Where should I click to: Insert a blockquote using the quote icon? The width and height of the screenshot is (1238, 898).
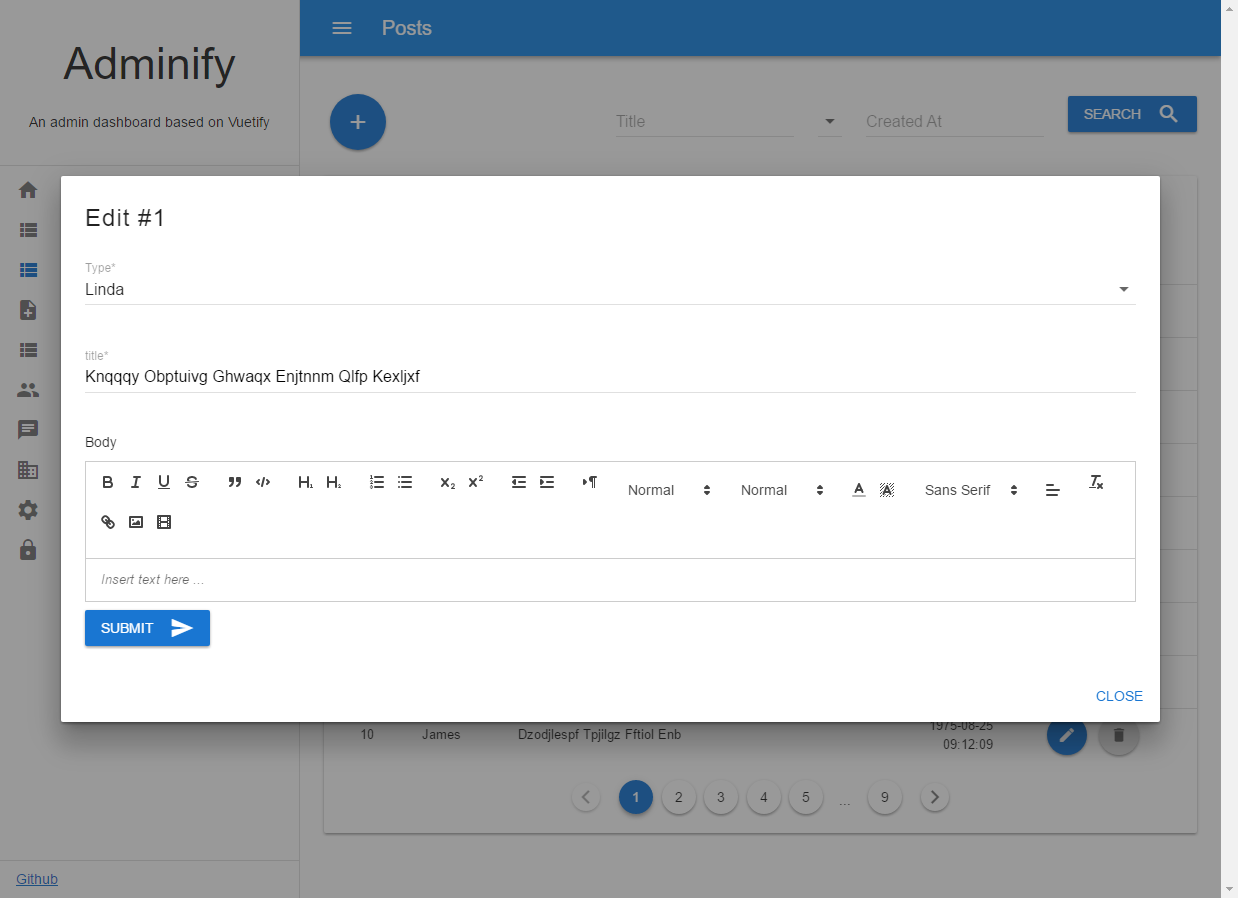[235, 482]
